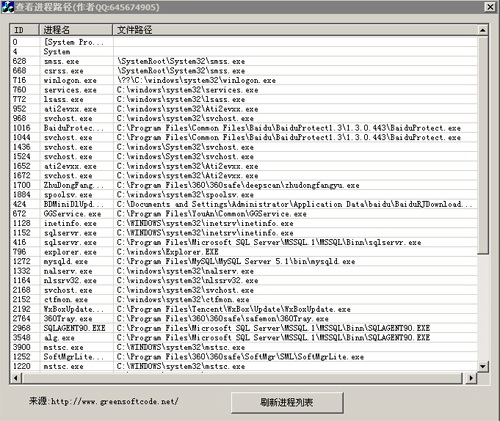Viewport: 500px width, 421px height.
Task: Select the SQLAGENT90.EXE process name cell
Action: click(x=75, y=328)
